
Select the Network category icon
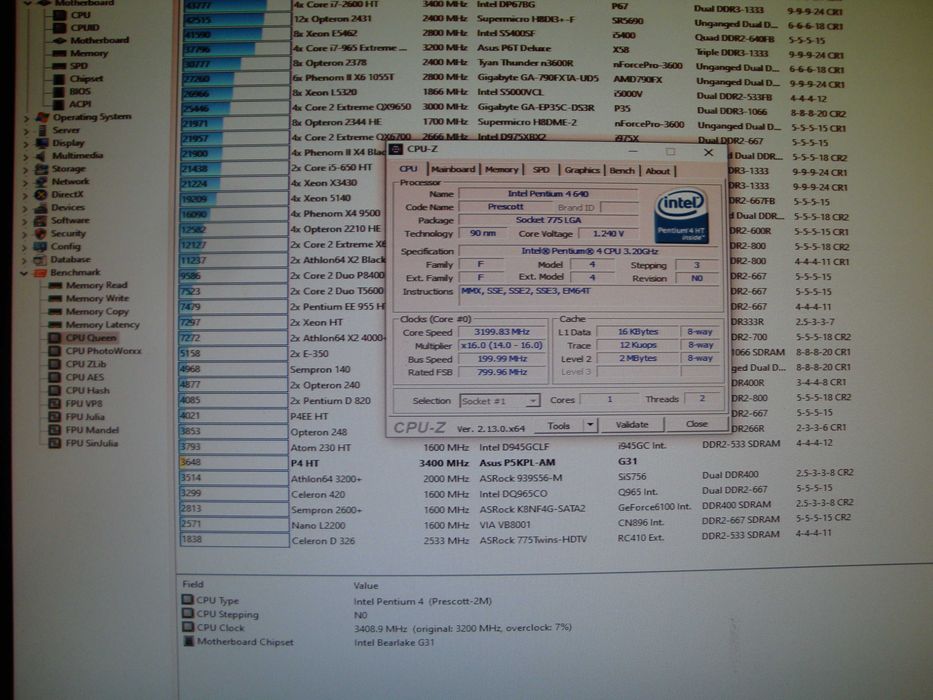[x=41, y=182]
